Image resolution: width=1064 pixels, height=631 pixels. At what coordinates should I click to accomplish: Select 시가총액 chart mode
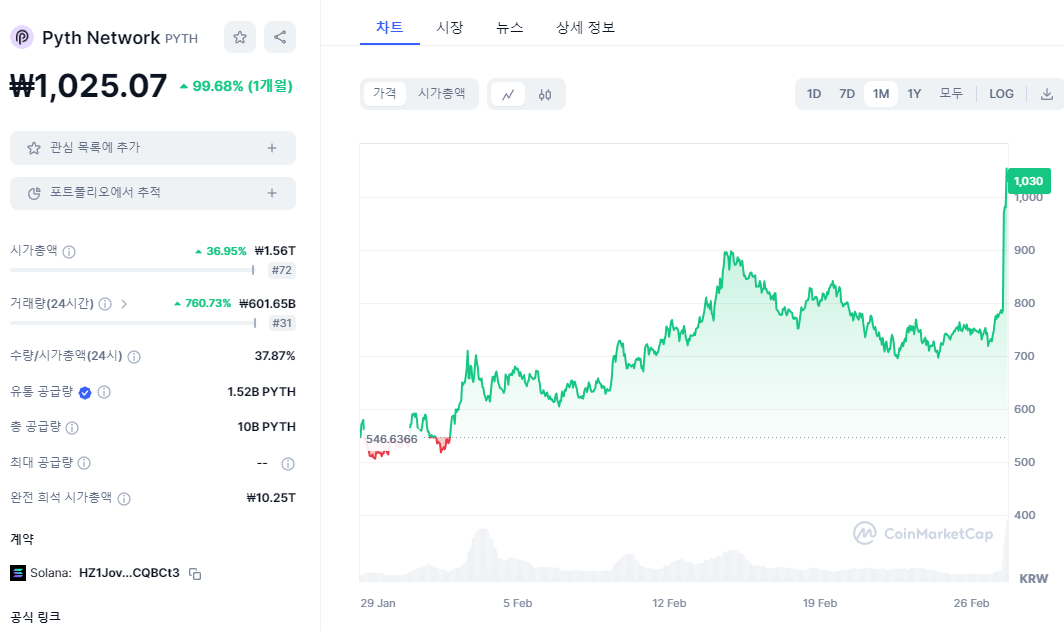(x=442, y=94)
